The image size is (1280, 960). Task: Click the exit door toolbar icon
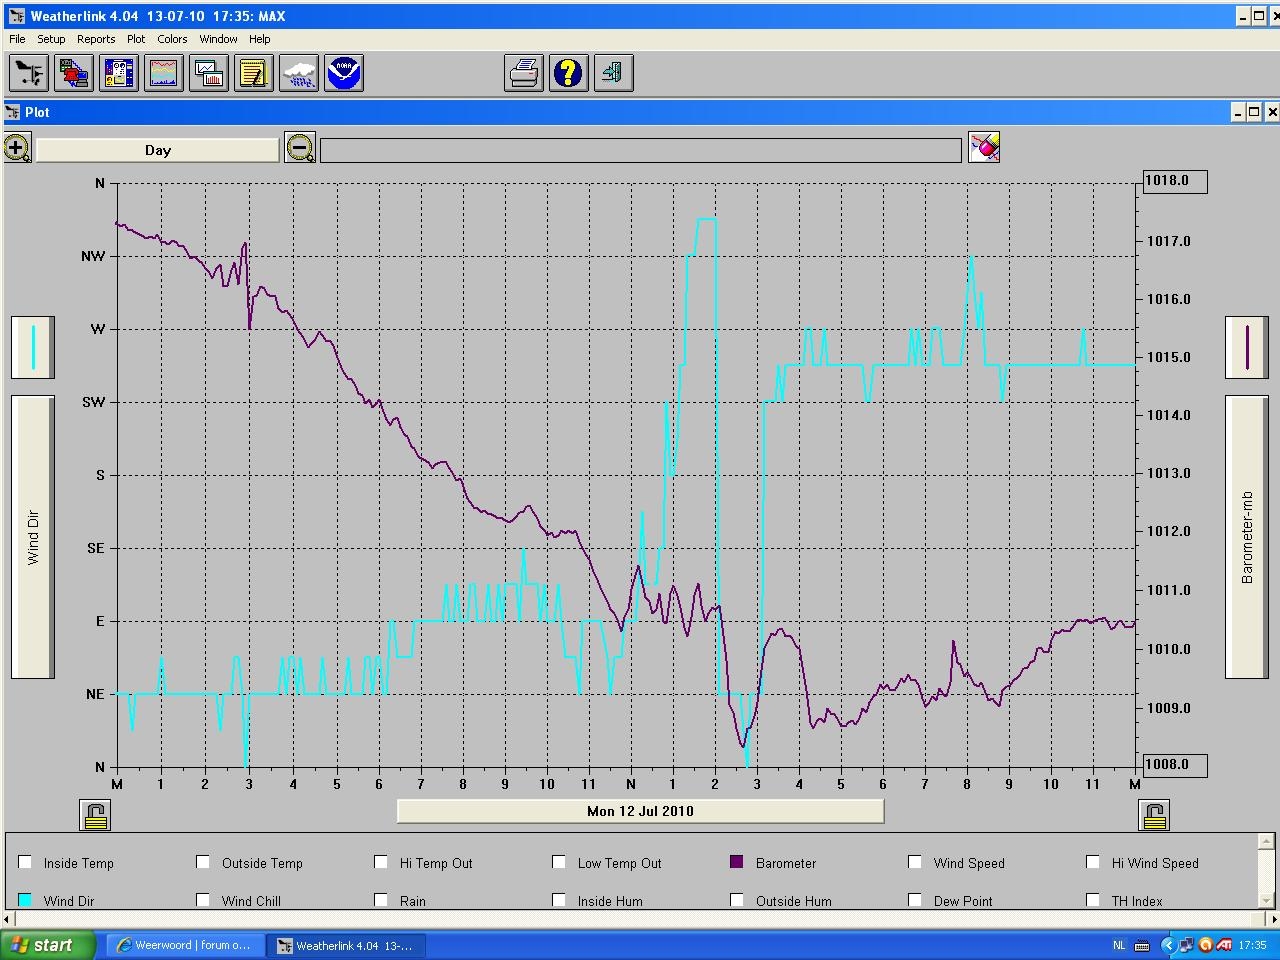613,73
